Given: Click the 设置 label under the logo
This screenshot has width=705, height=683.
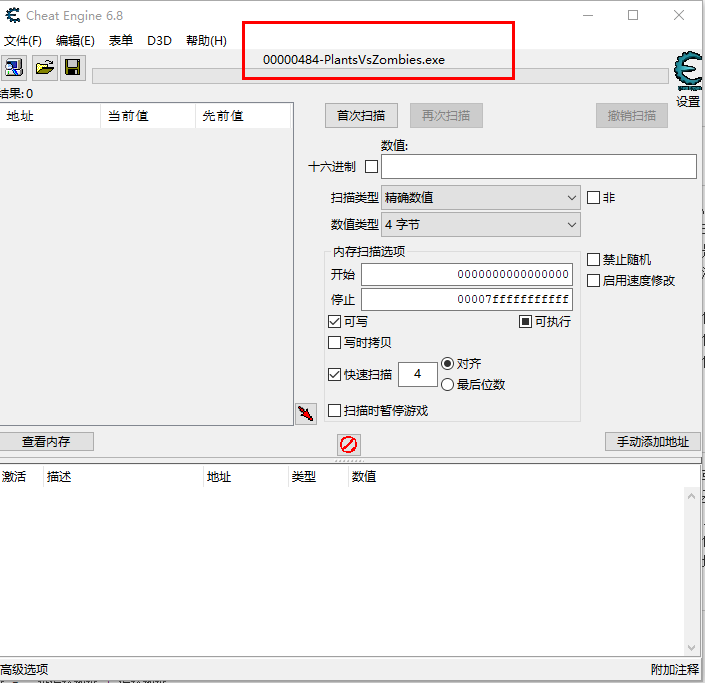Looking at the screenshot, I should [x=688, y=102].
